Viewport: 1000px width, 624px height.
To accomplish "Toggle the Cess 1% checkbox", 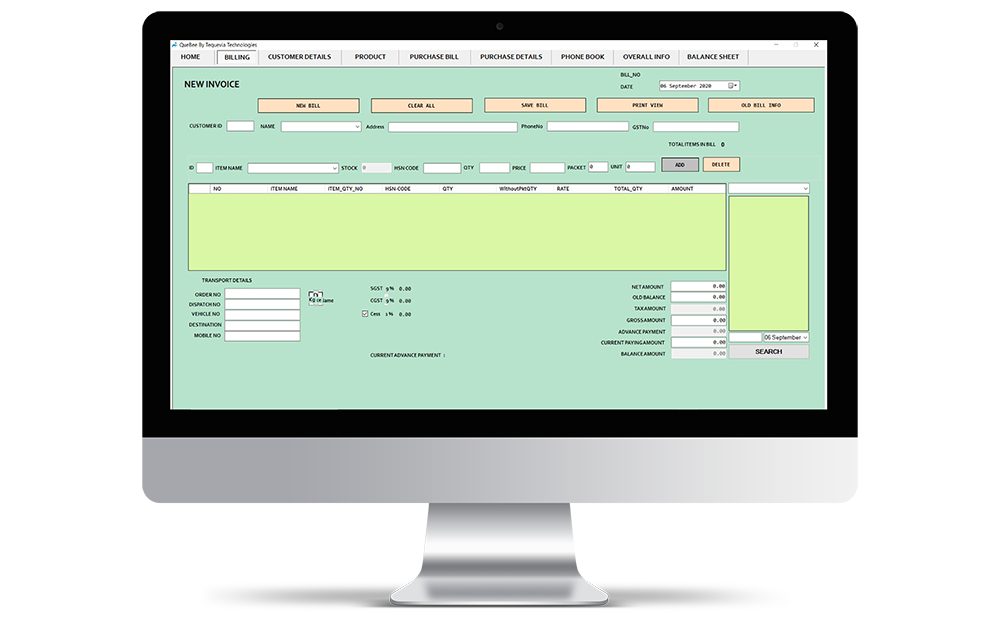I will pos(365,314).
